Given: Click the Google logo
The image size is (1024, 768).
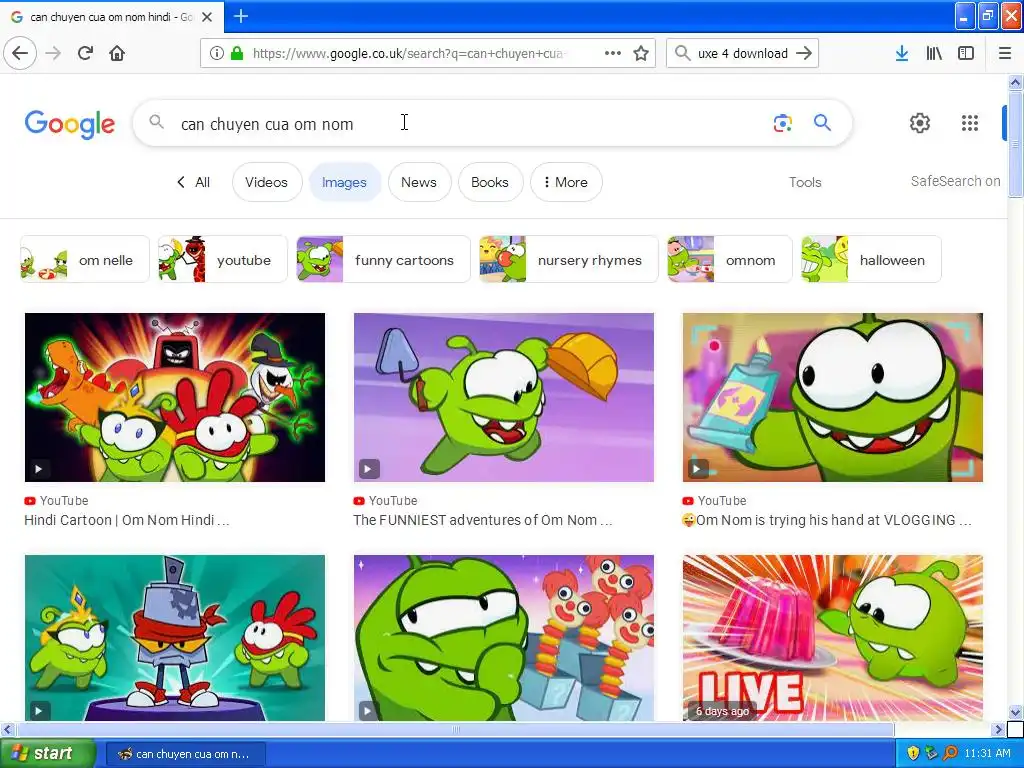Looking at the screenshot, I should tap(70, 124).
